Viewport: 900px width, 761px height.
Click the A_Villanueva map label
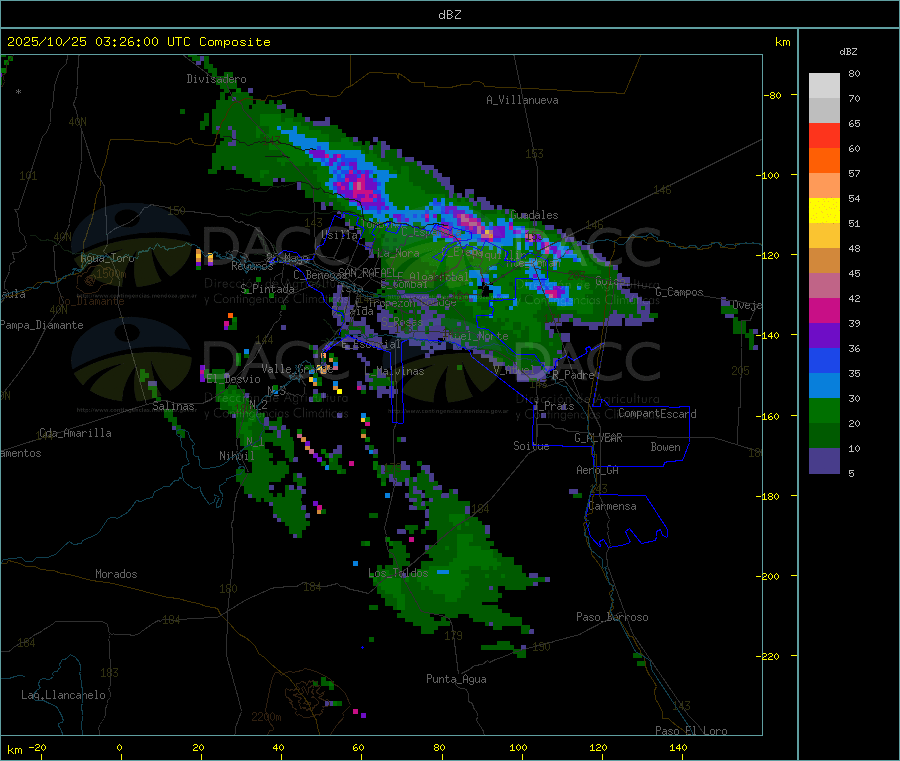pyautogui.click(x=522, y=100)
